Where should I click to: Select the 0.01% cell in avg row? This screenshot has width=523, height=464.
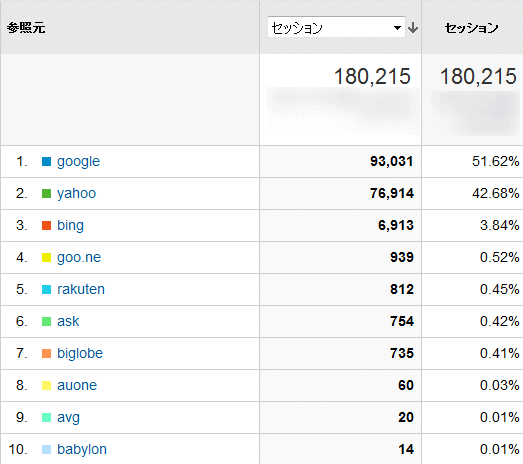click(x=500, y=417)
